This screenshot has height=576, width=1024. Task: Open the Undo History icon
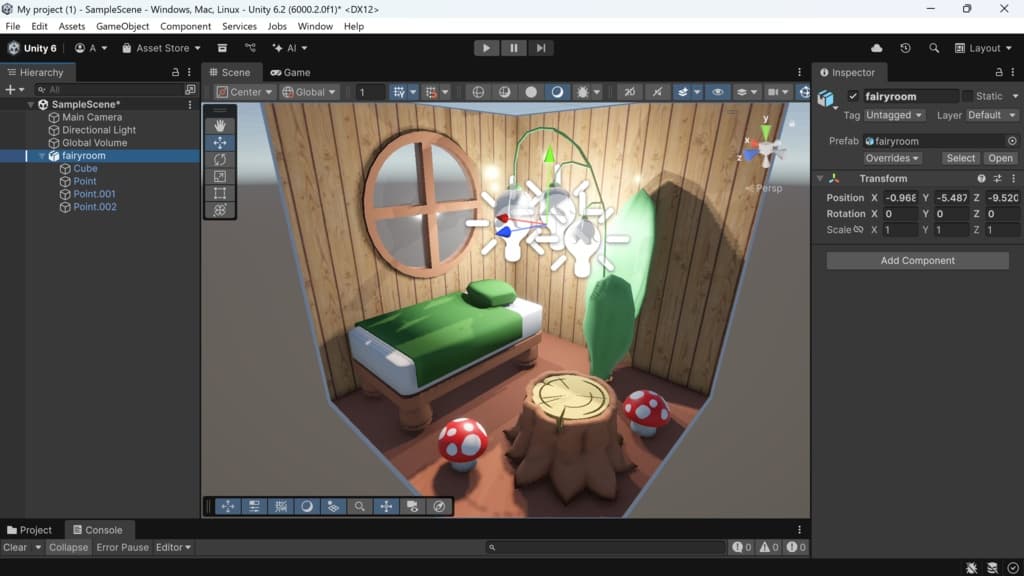tap(905, 48)
